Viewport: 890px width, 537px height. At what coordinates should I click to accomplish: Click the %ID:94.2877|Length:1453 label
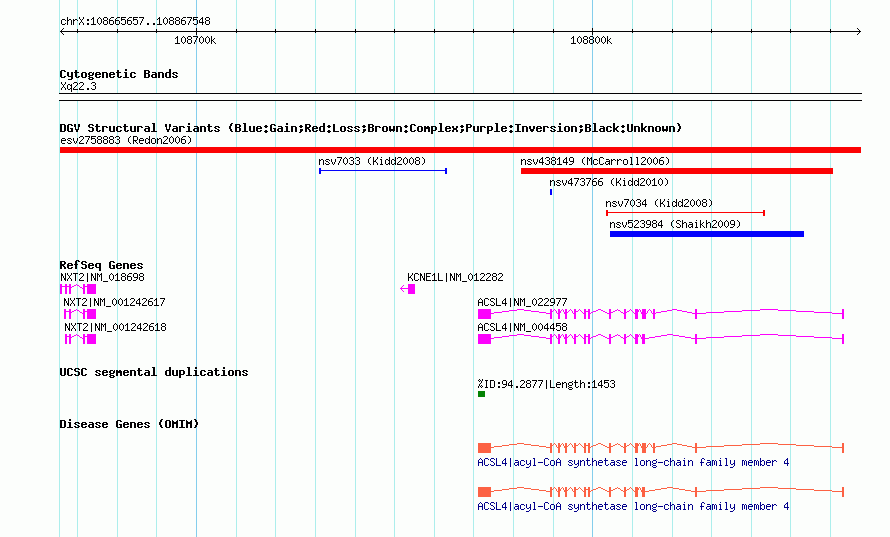pyautogui.click(x=546, y=384)
